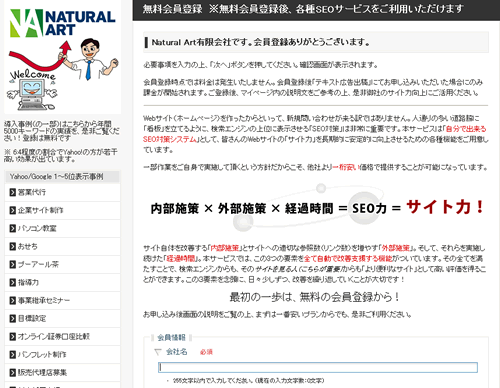Screen dimensions: 500x388
Task: Open the 事業継承セミナー case link
Action: [x=44, y=300]
